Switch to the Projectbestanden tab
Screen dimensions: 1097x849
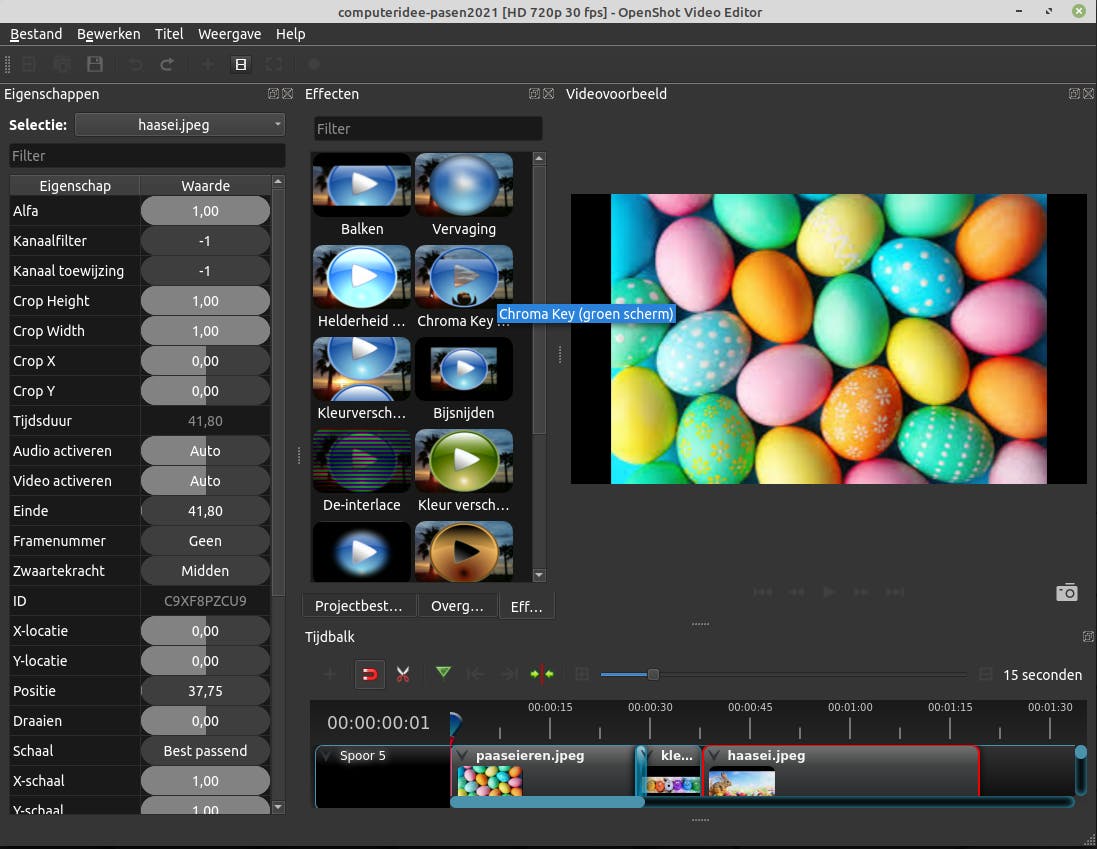[x=358, y=606]
